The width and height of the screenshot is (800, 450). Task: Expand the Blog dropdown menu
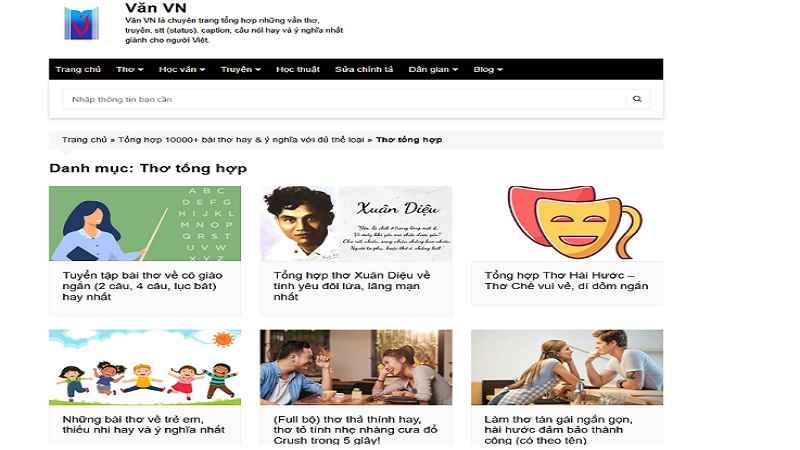click(x=488, y=69)
